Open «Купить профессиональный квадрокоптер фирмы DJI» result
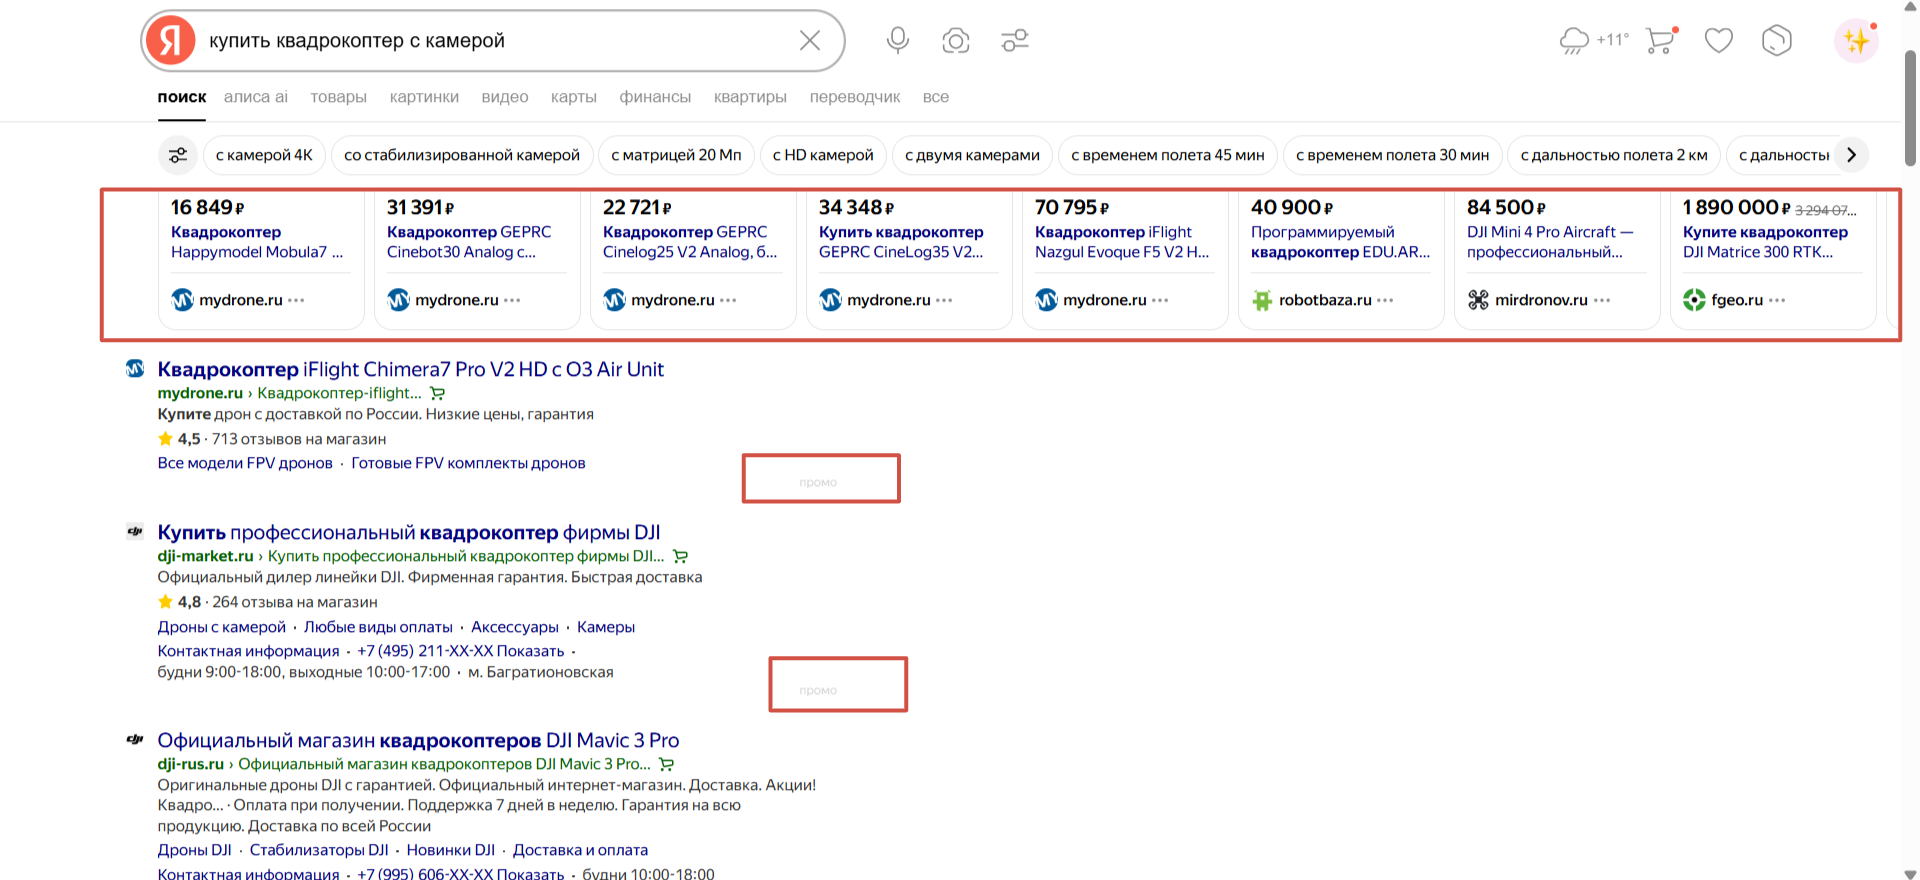 (x=409, y=533)
